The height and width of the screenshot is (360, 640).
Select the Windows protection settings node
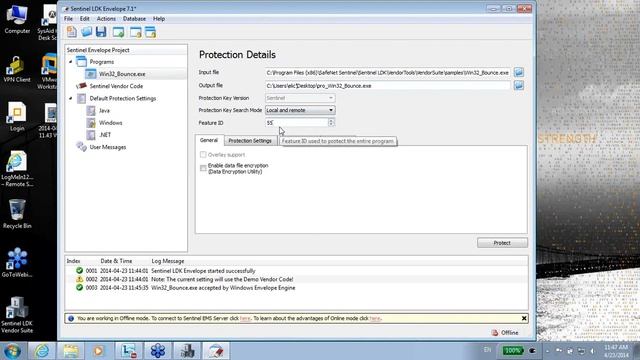click(x=111, y=123)
